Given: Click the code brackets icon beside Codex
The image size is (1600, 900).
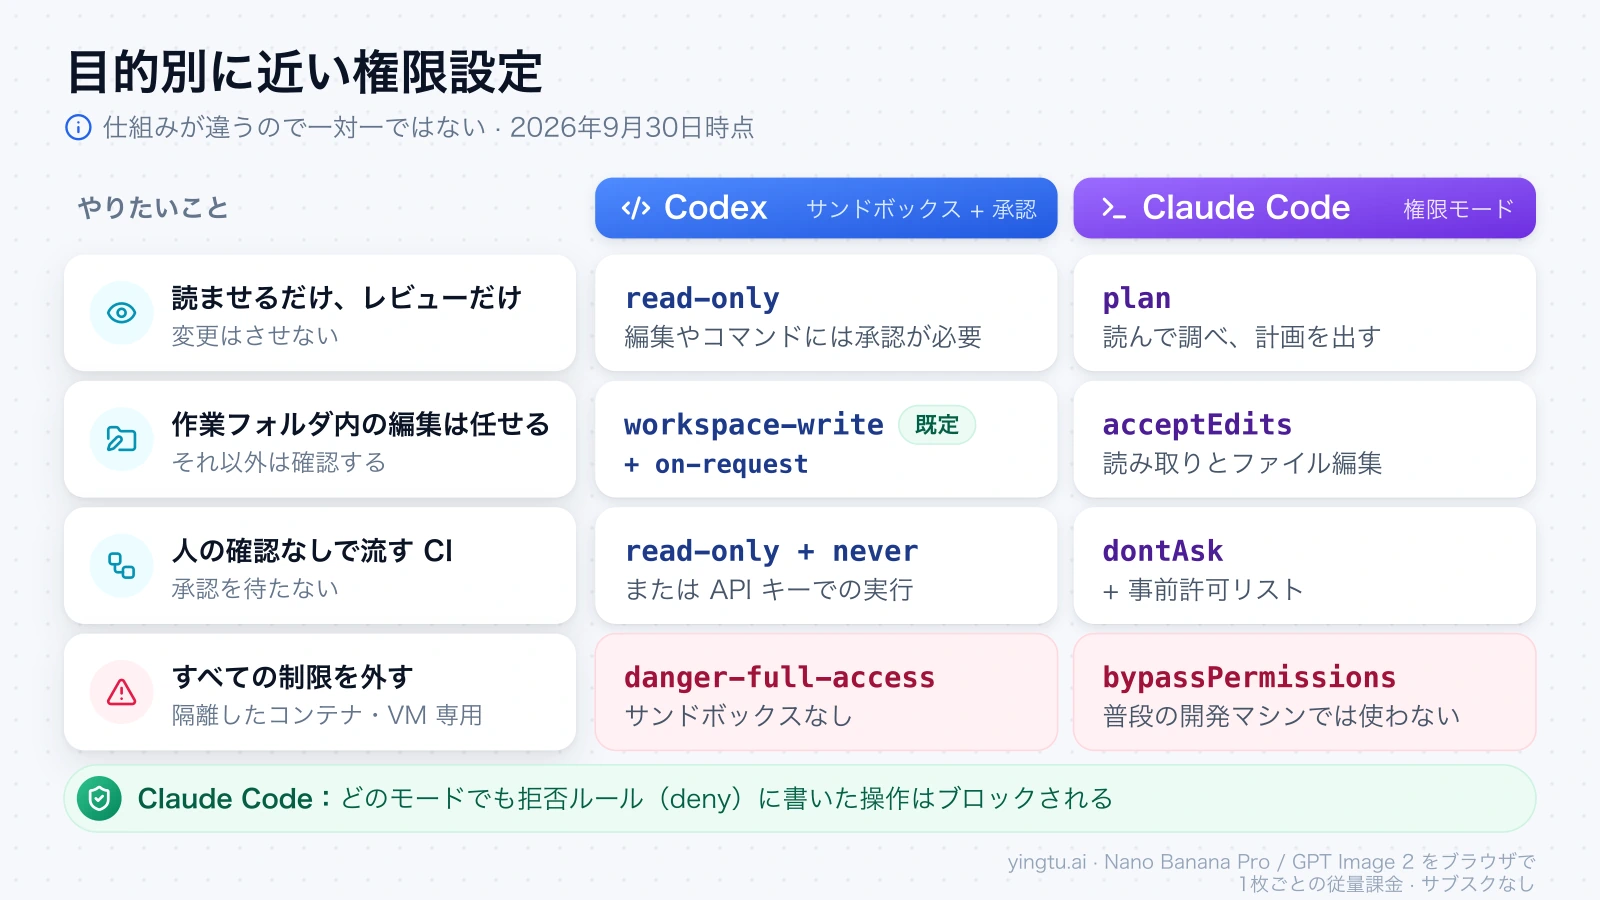Looking at the screenshot, I should (636, 208).
